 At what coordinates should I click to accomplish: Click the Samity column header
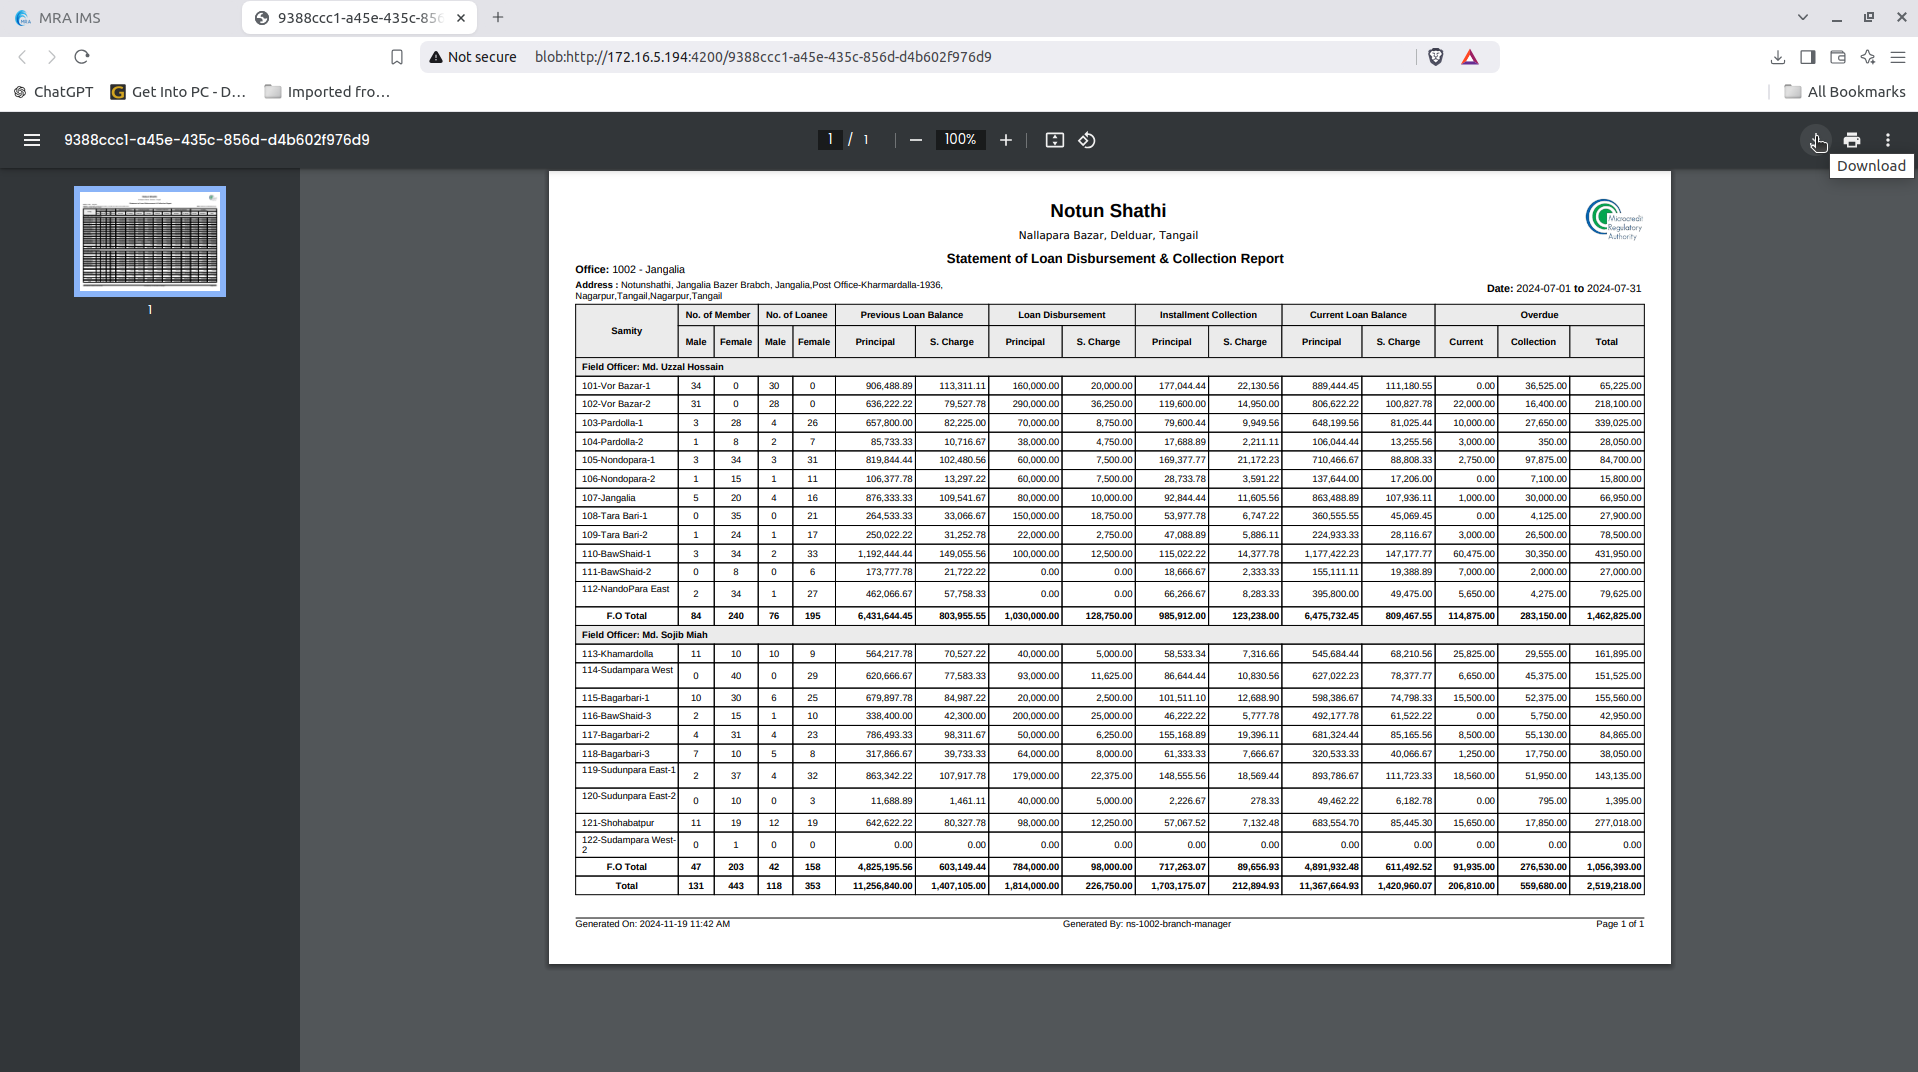coord(627,331)
